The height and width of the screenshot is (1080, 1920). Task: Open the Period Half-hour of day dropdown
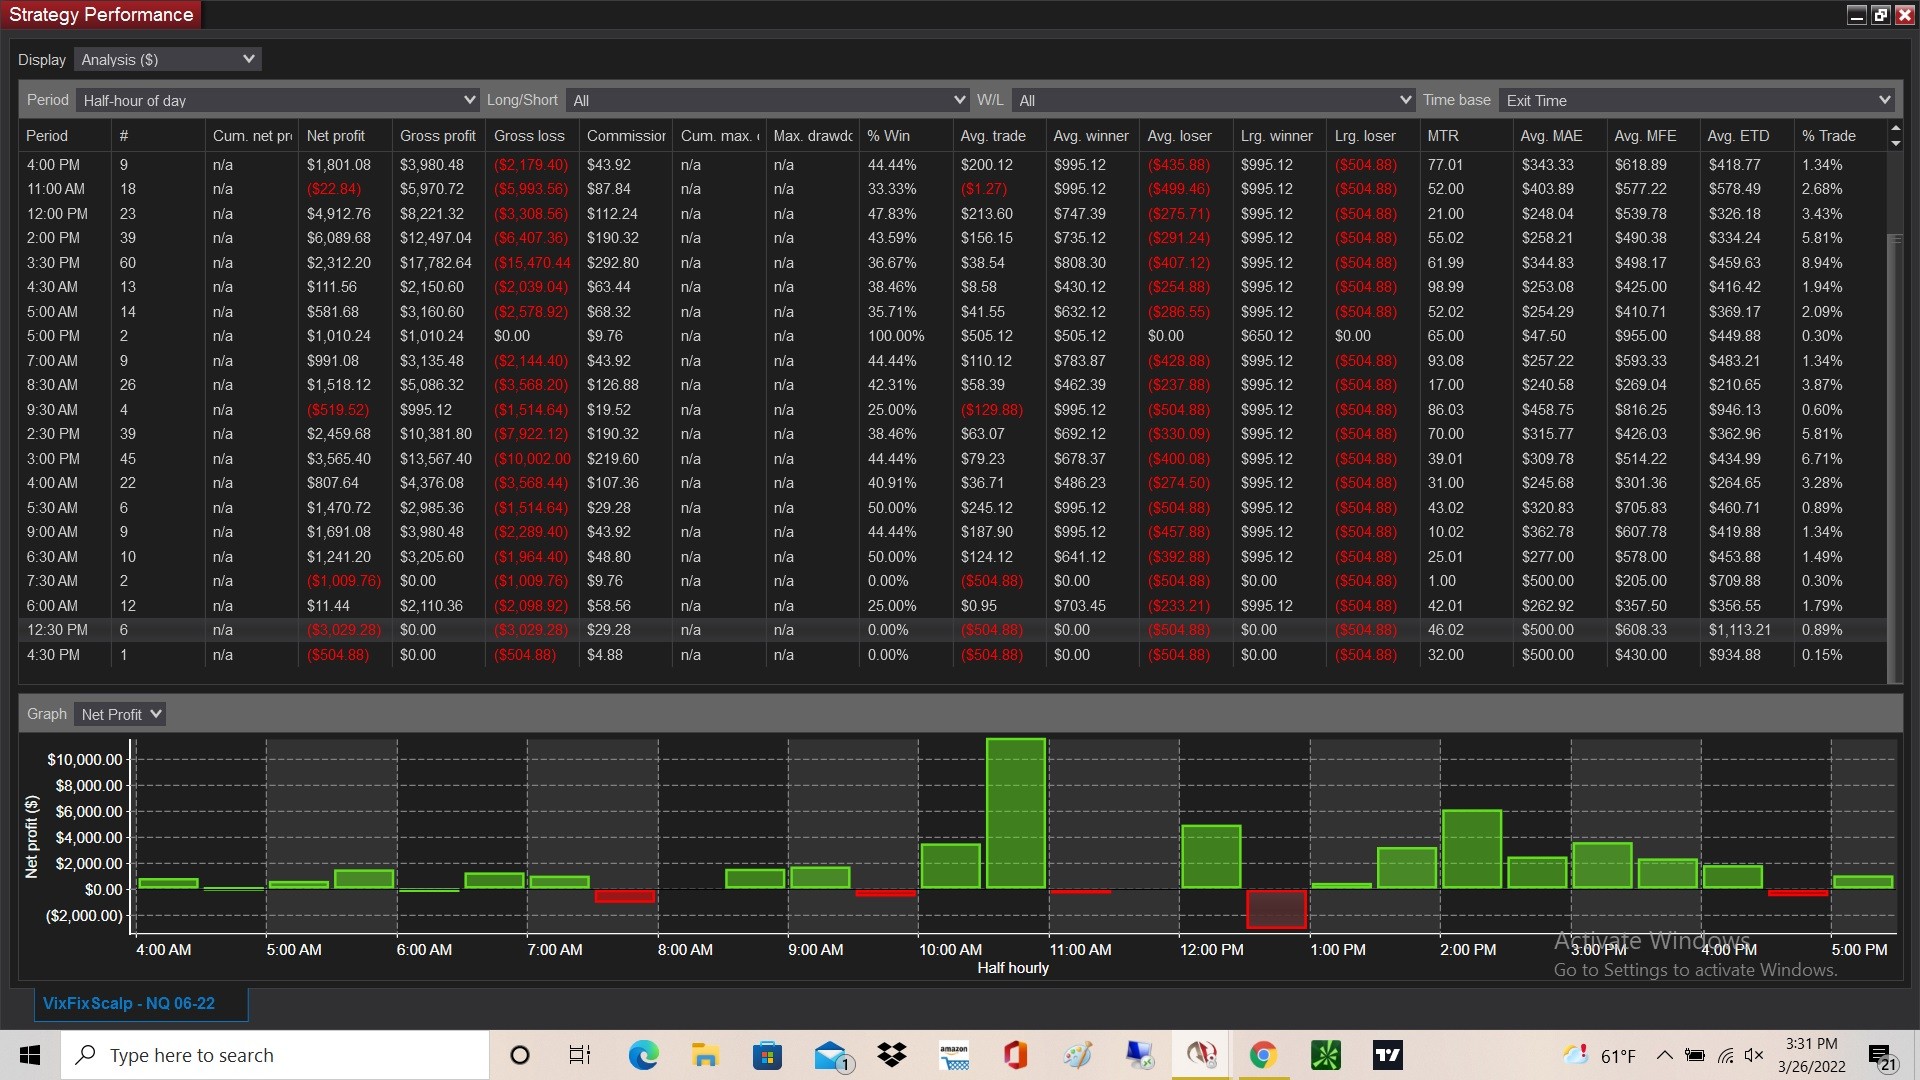[x=277, y=100]
